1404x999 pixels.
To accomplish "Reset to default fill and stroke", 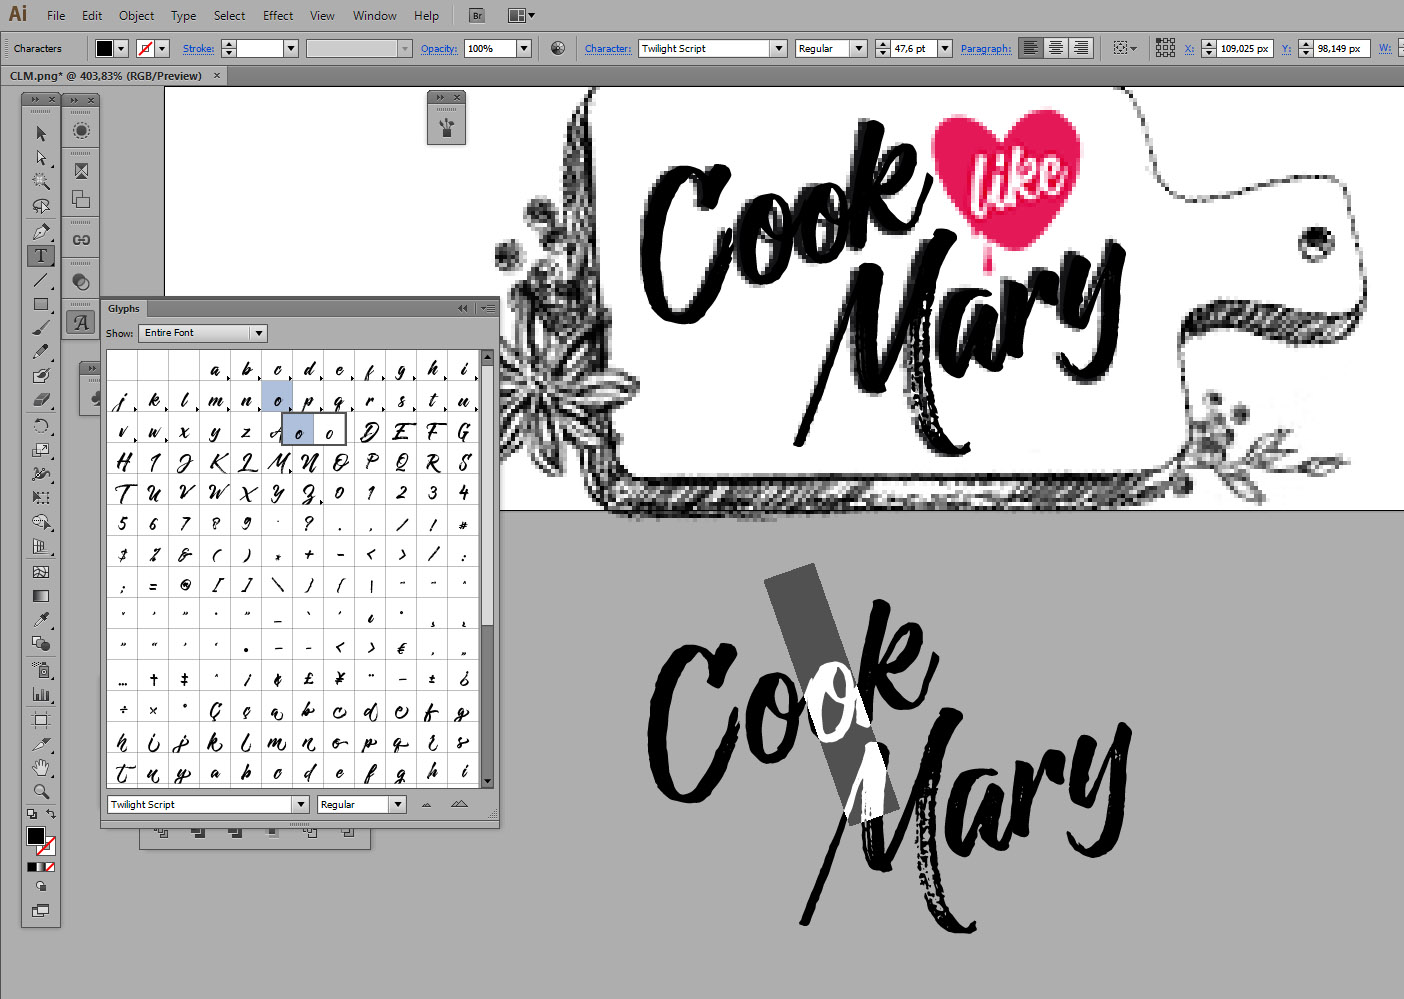I will point(32,814).
